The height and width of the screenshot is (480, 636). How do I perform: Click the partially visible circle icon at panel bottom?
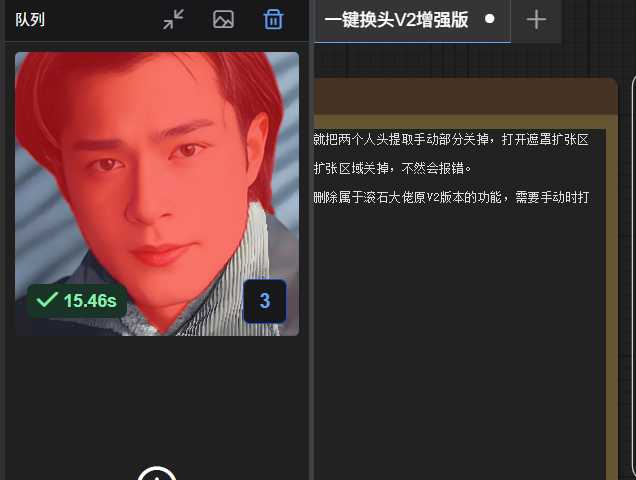coord(156,474)
